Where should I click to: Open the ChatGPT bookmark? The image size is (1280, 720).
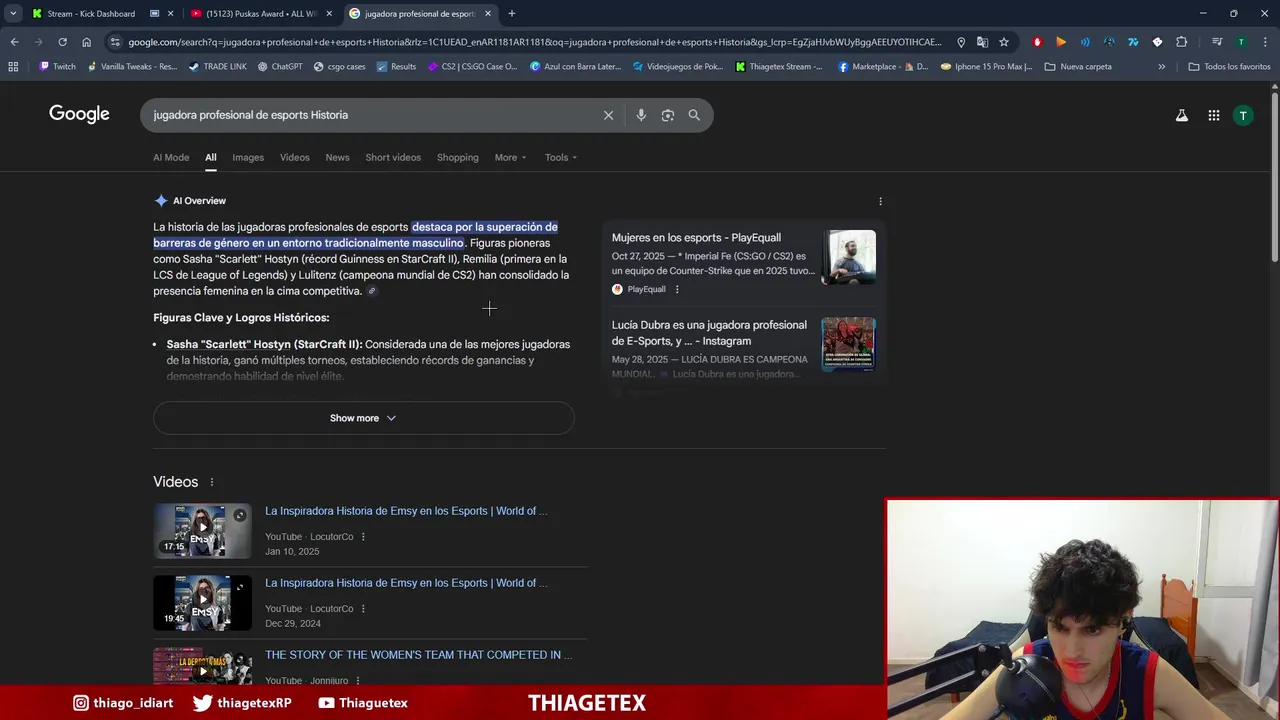280,67
